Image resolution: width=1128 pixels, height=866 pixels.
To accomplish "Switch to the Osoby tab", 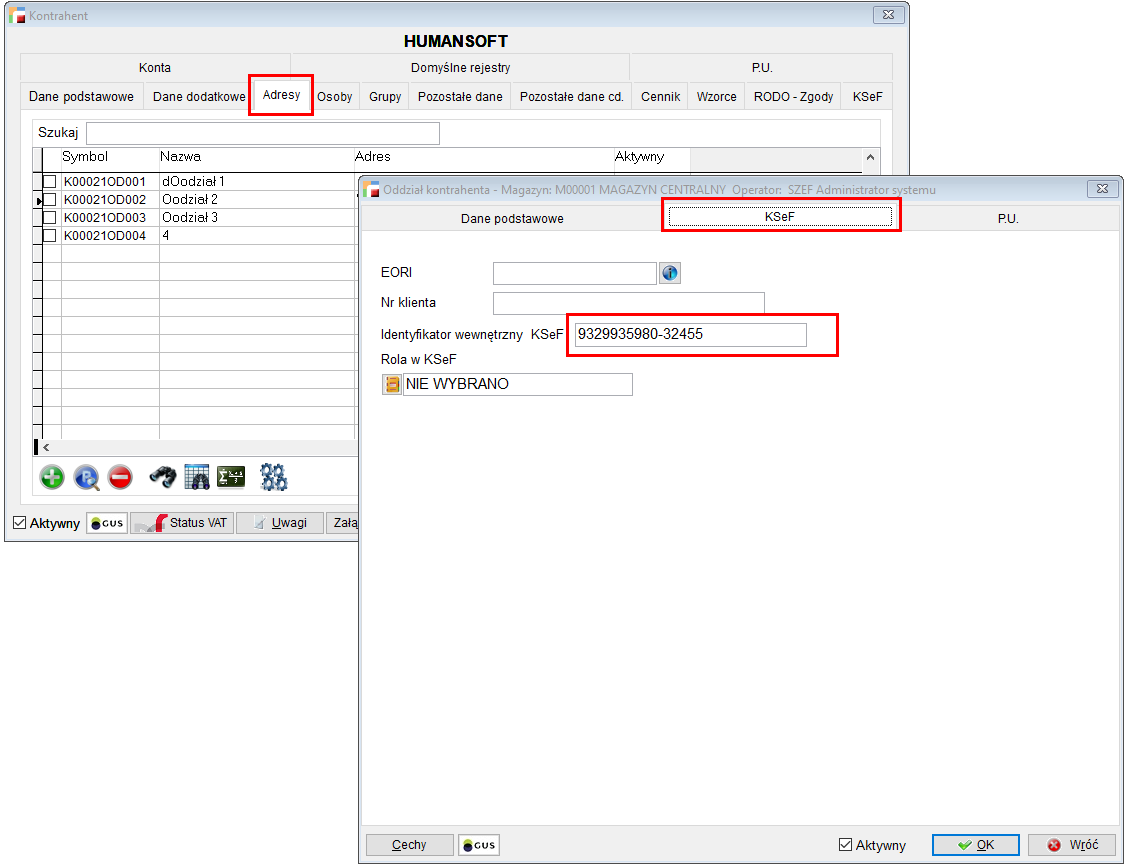I will (334, 97).
